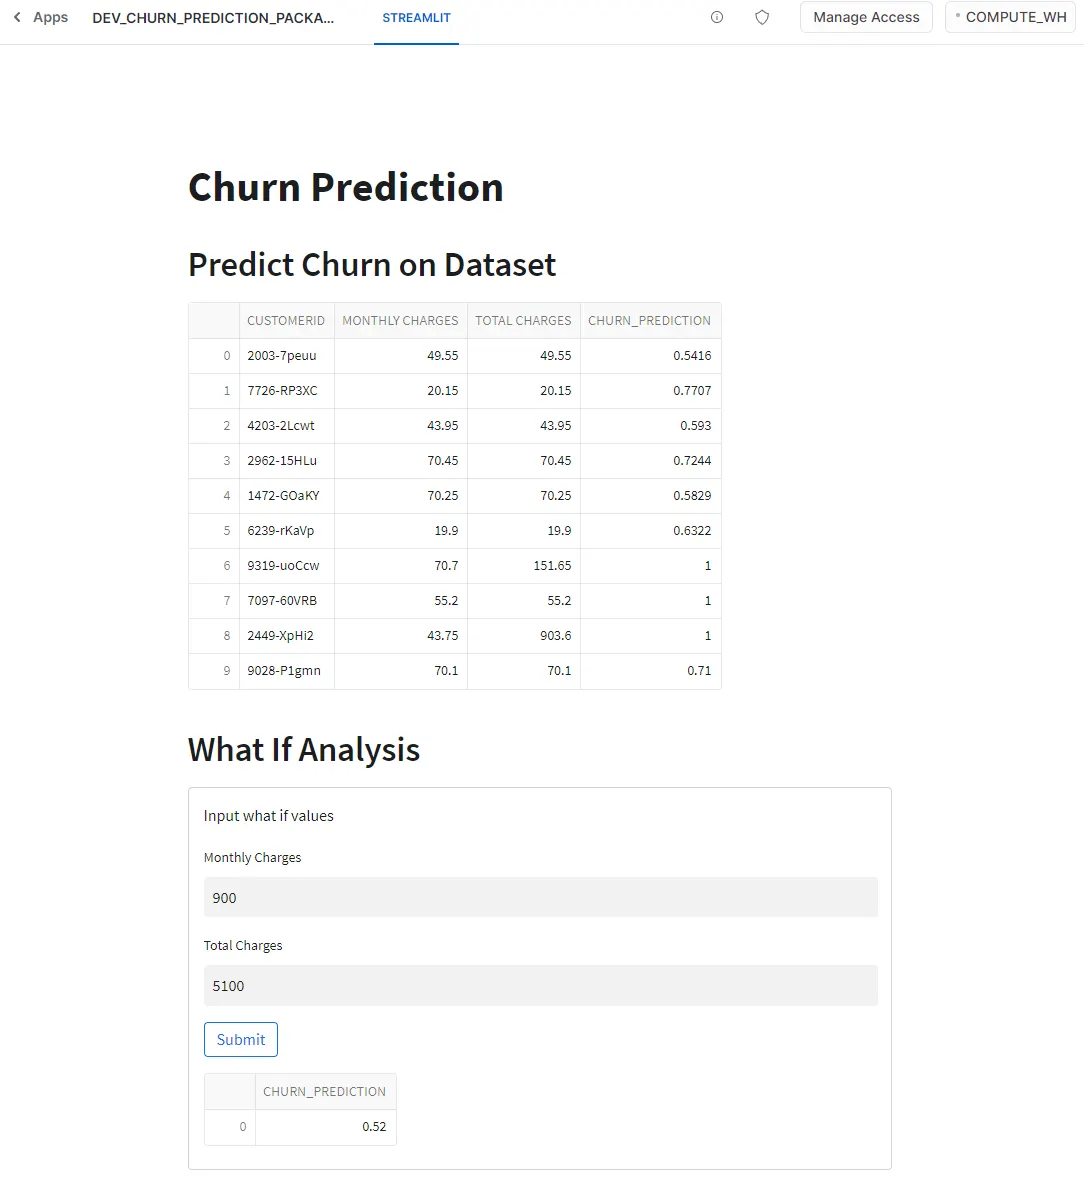Click the DEV_CHURN_PREDICTION_PACKA breadcrumb title
Image resolution: width=1084 pixels, height=1200 pixels.
point(213,17)
